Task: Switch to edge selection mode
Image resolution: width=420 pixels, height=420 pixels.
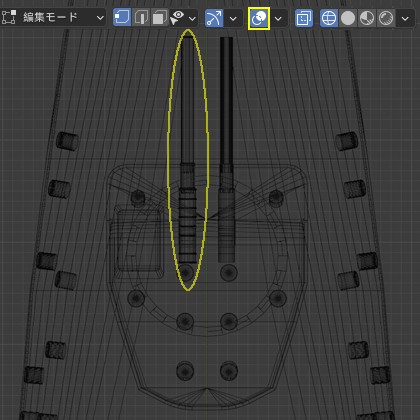Action: (x=141, y=18)
